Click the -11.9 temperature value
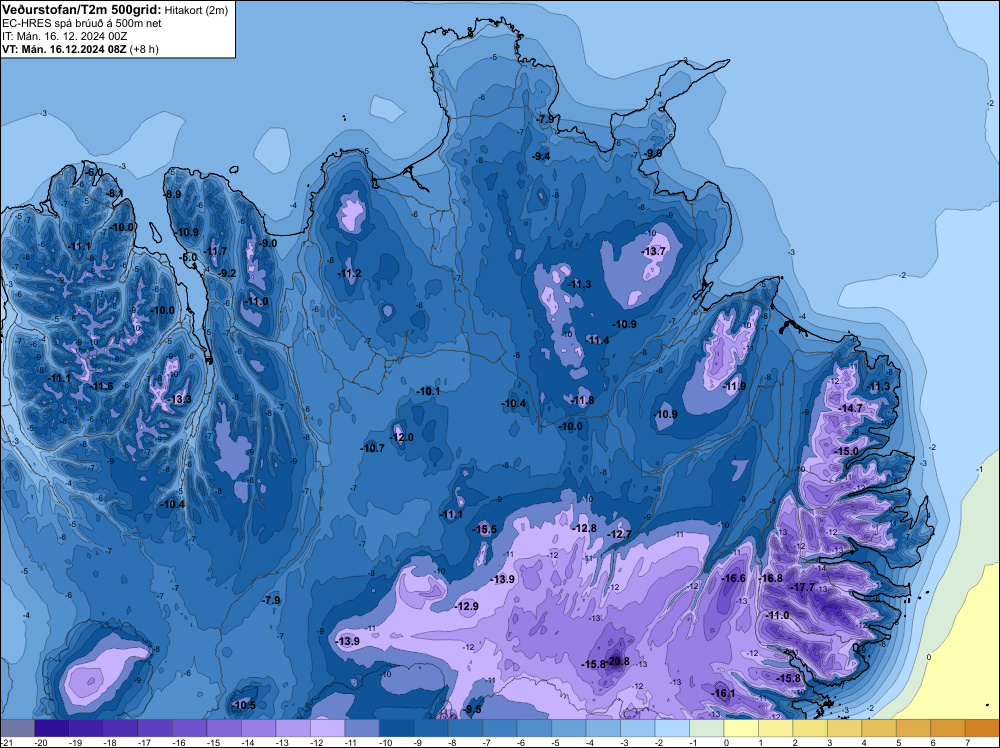Viewport: 1000px width, 748px height. tap(734, 386)
